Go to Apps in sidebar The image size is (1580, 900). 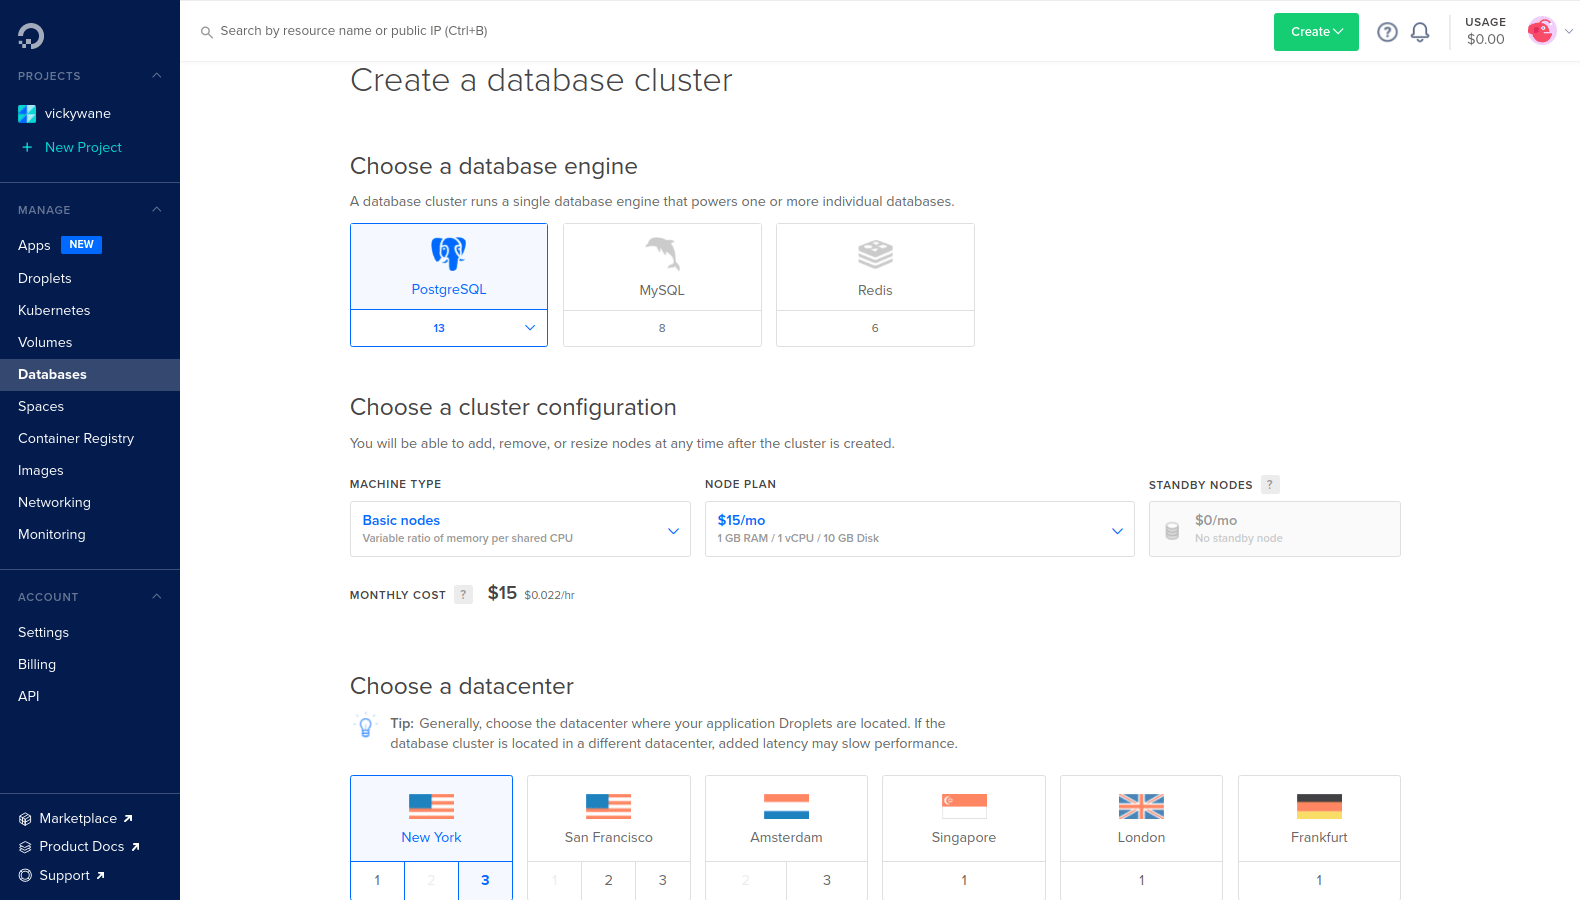click(34, 245)
